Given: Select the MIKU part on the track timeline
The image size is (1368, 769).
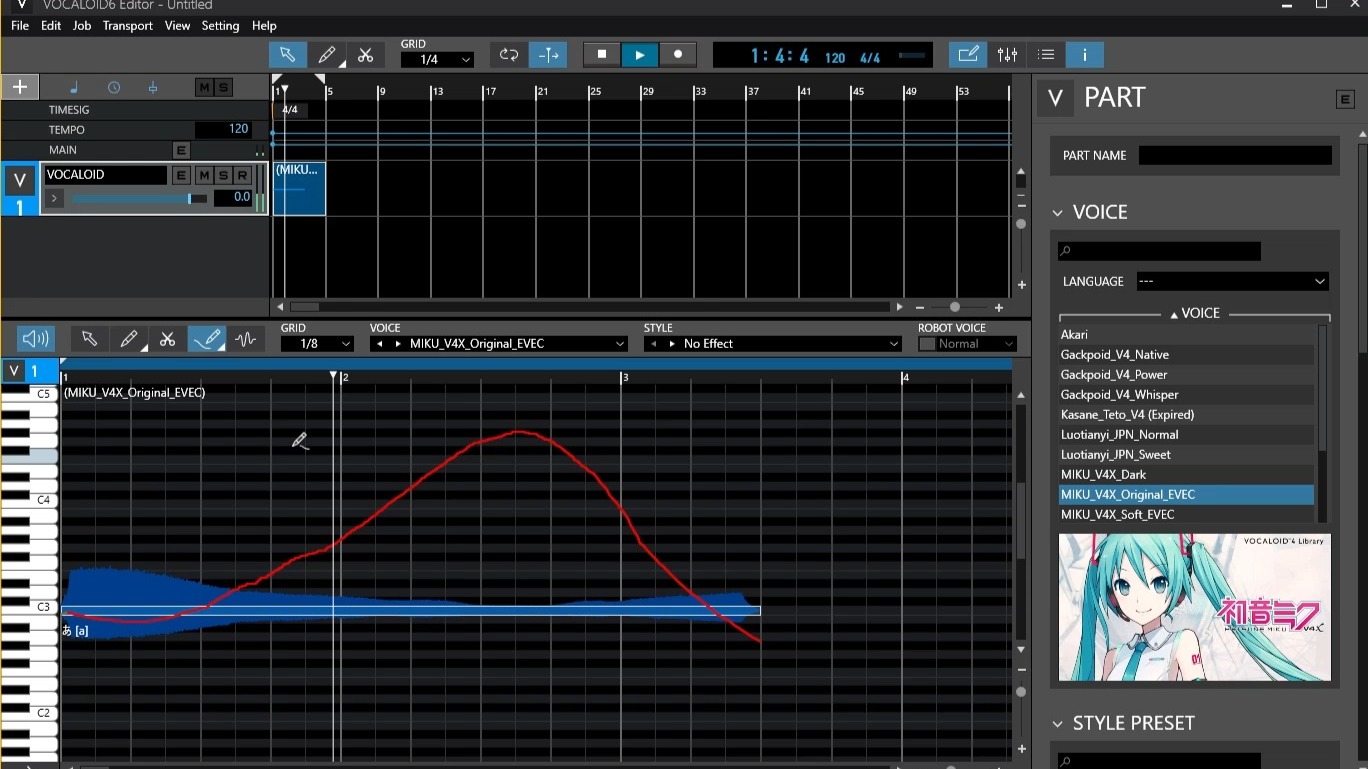Looking at the screenshot, I should click(x=299, y=188).
